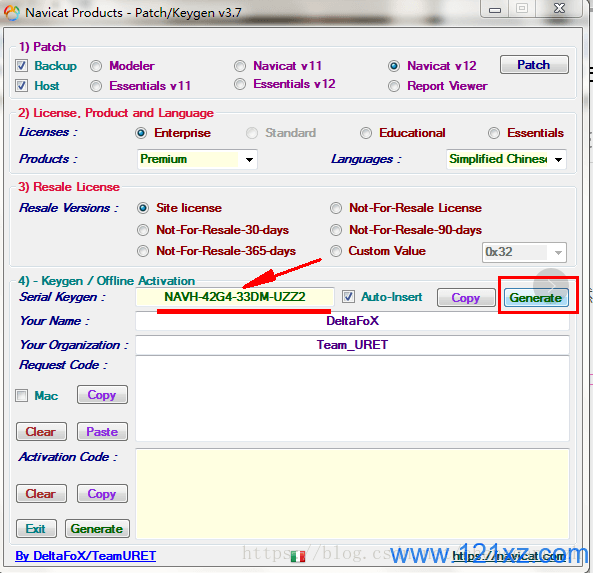Generate a new serial key
Screen dimensions: 593x573
click(x=536, y=298)
